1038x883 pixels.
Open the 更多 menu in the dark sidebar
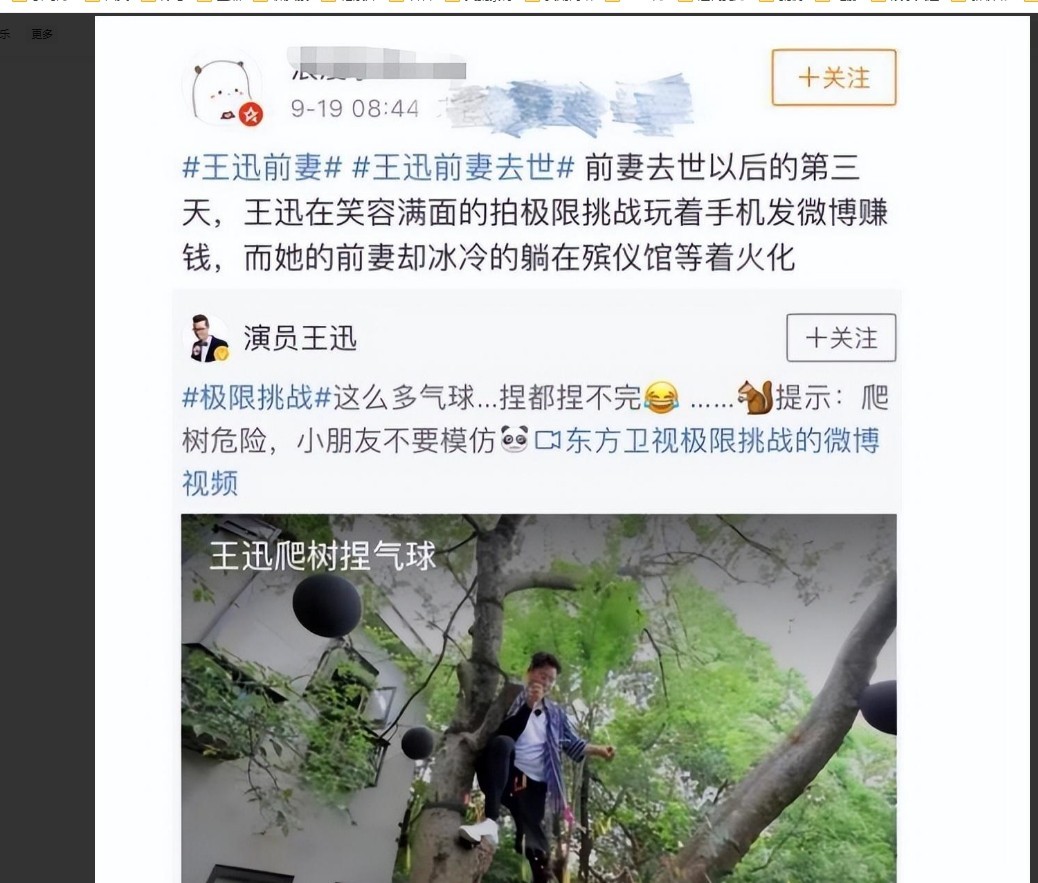coord(42,34)
